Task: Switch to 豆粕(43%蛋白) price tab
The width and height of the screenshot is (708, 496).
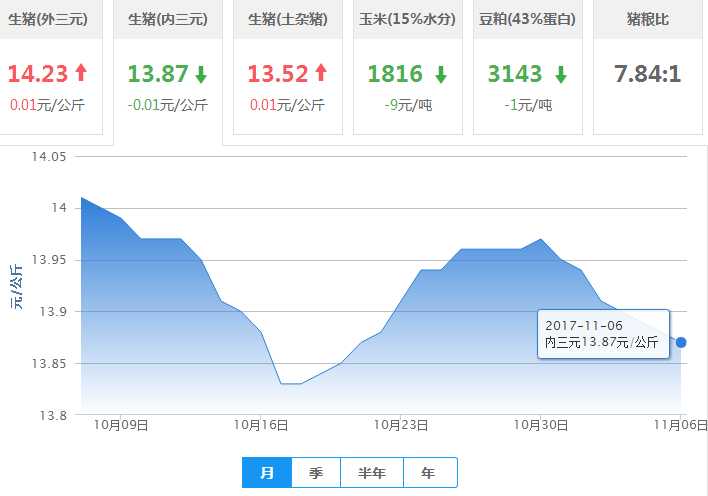Action: pos(528,19)
